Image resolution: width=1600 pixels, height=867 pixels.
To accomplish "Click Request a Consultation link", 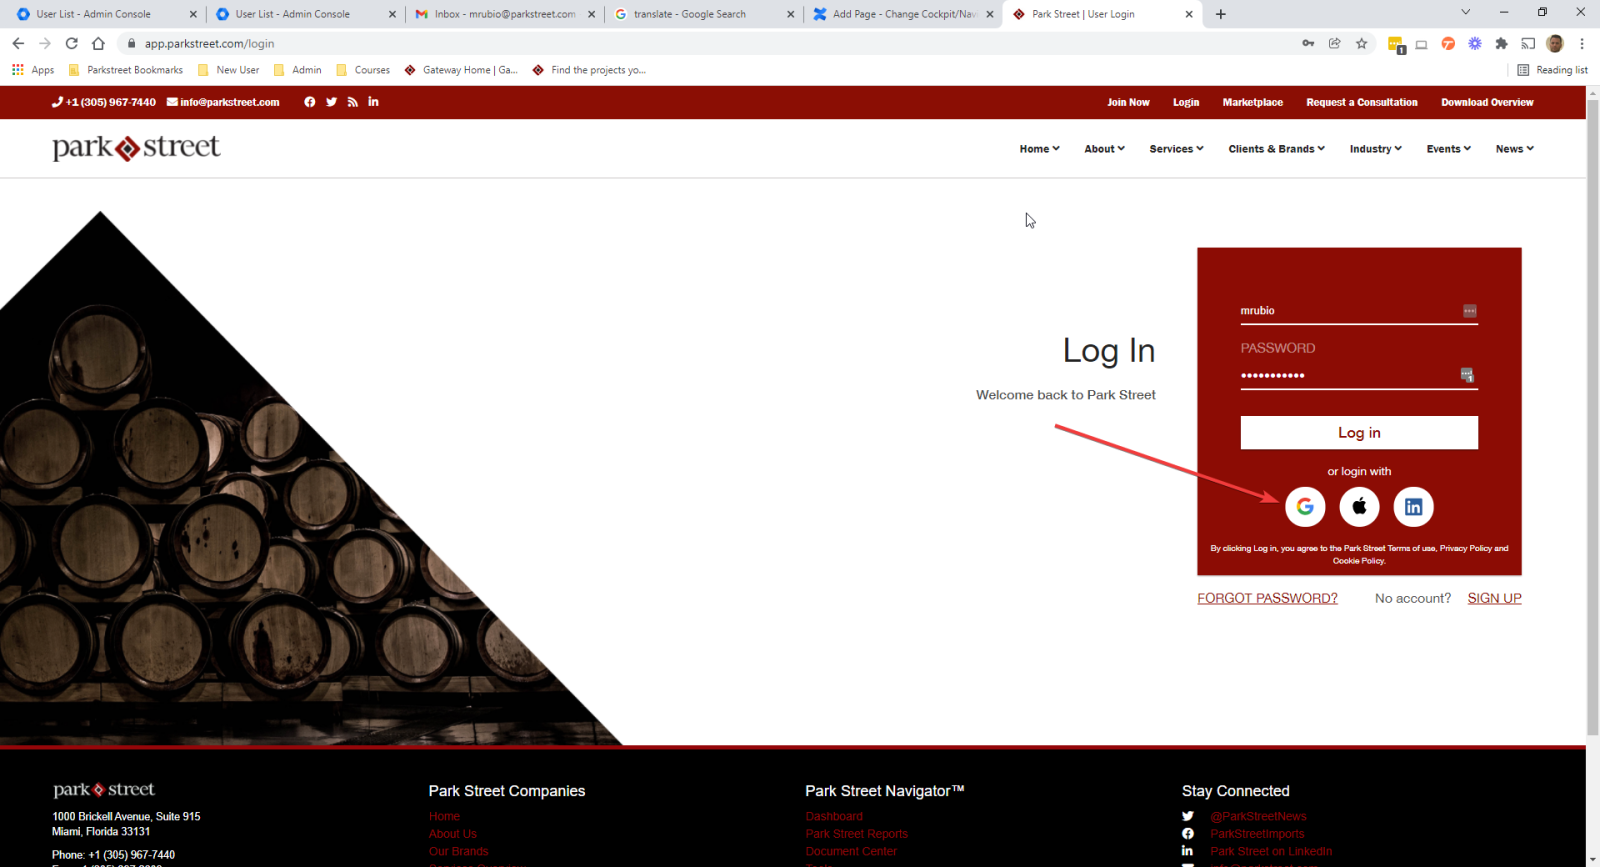I will pos(1362,102).
